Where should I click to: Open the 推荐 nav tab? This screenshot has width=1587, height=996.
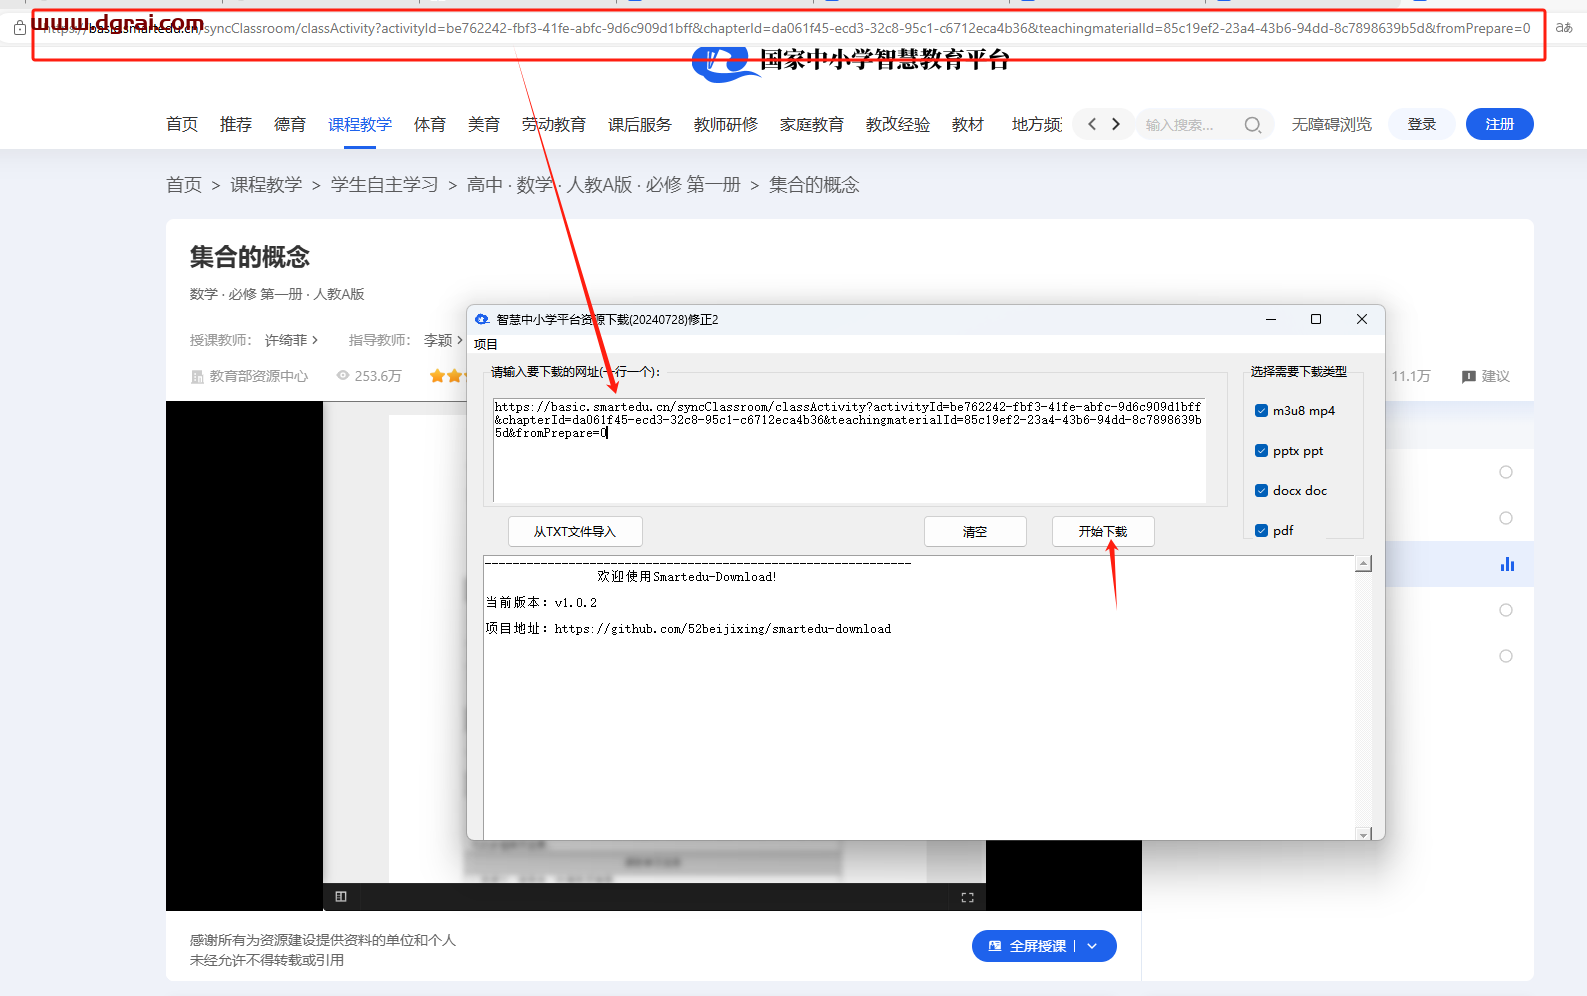click(236, 124)
